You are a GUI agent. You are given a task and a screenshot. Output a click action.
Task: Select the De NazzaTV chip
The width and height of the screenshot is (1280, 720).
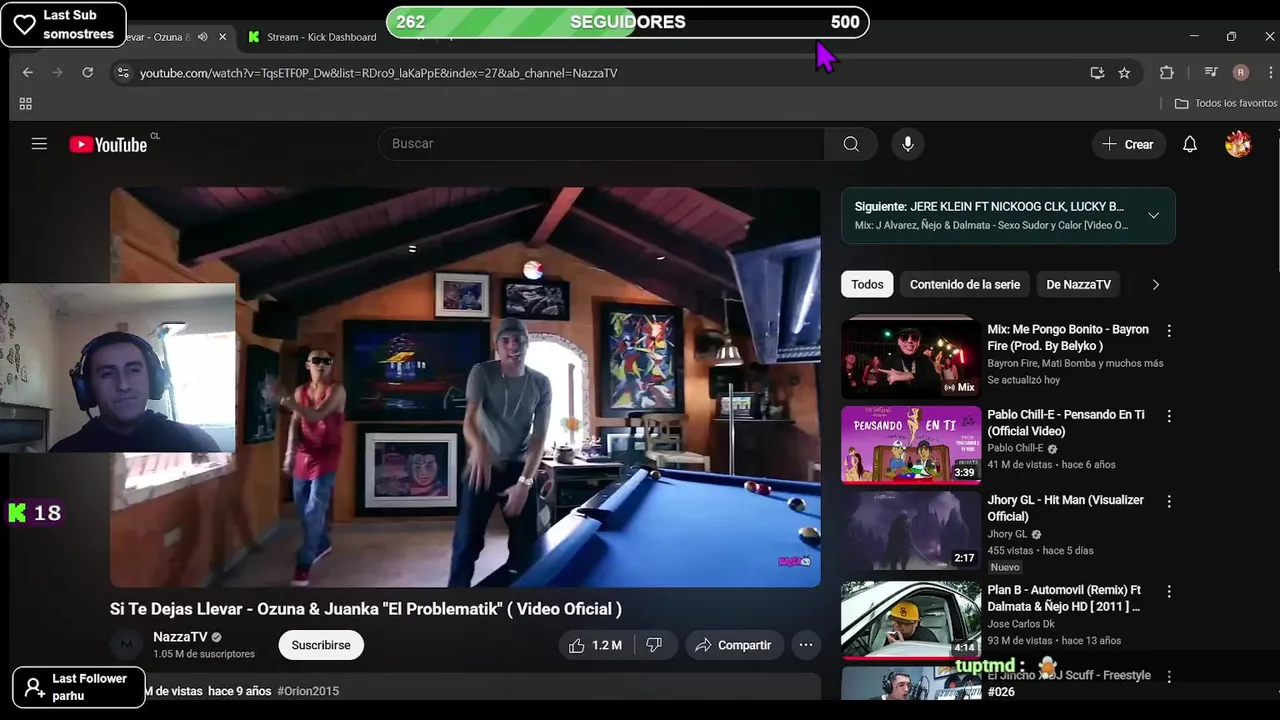pyautogui.click(x=1078, y=285)
